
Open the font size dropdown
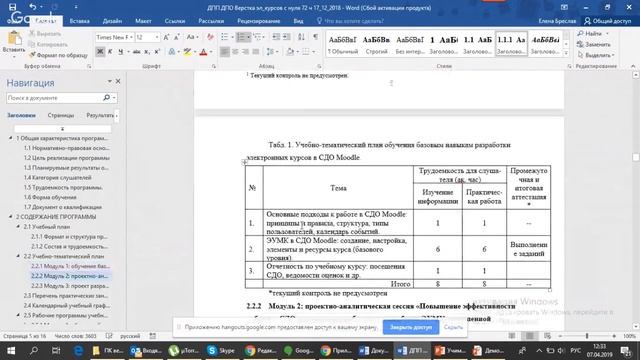point(157,38)
